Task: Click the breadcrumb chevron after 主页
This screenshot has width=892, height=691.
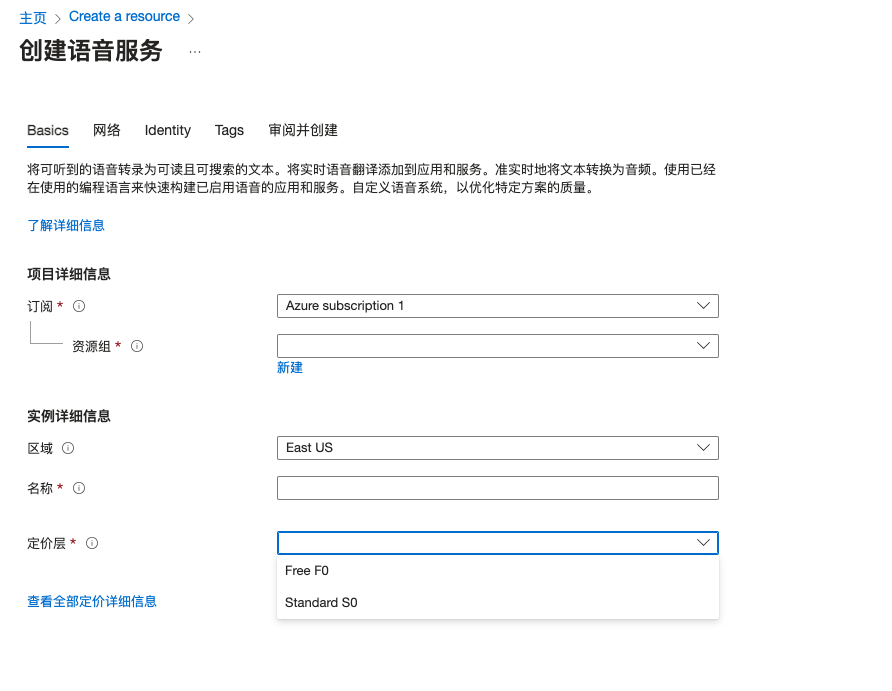Action: (58, 16)
